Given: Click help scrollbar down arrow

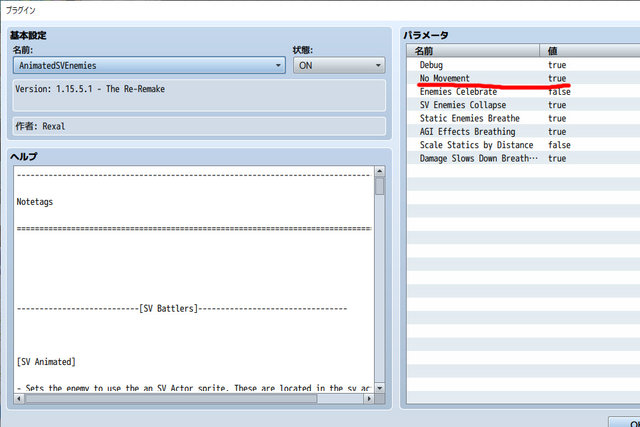Looking at the screenshot, I should tap(380, 388).
